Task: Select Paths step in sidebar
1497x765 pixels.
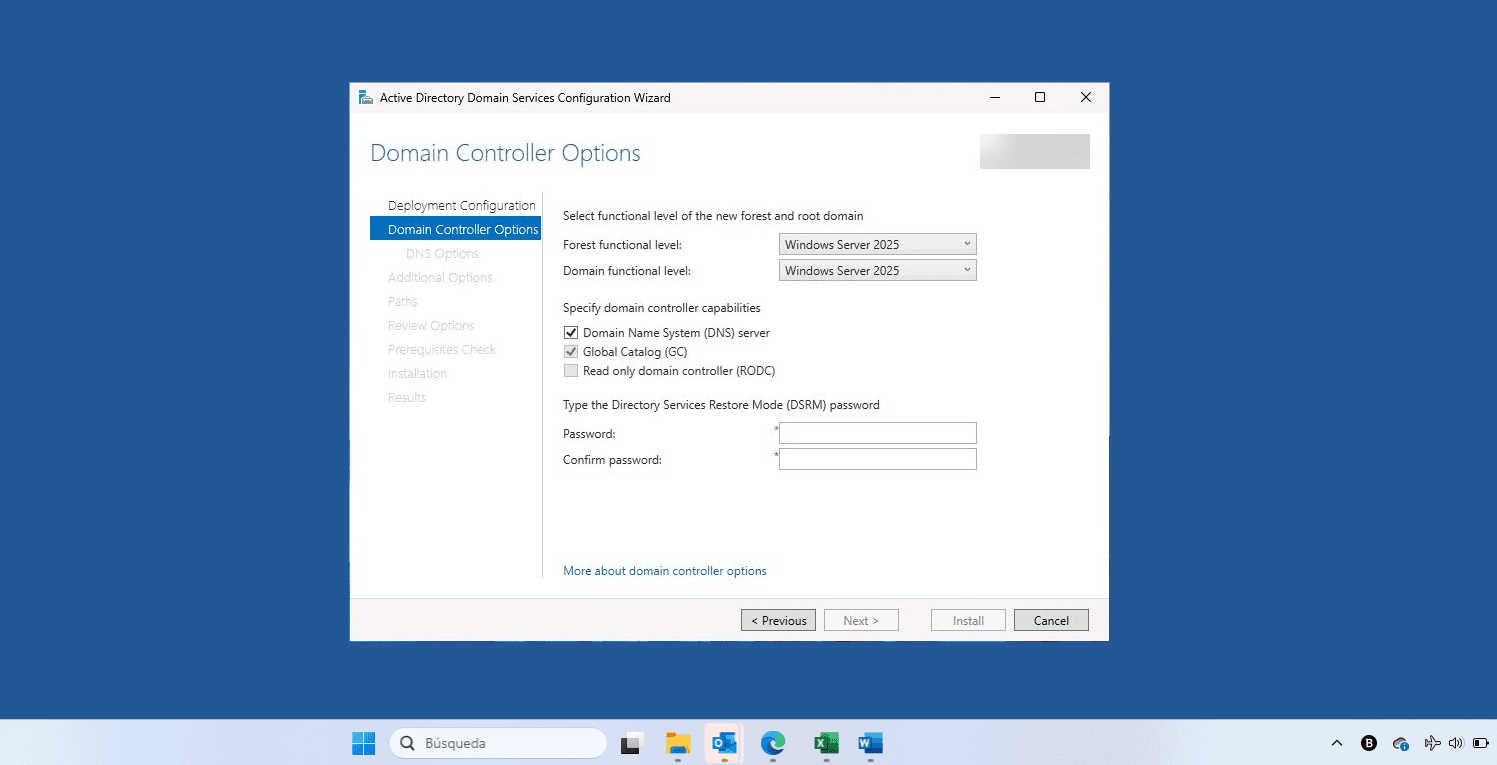Action: tap(403, 301)
